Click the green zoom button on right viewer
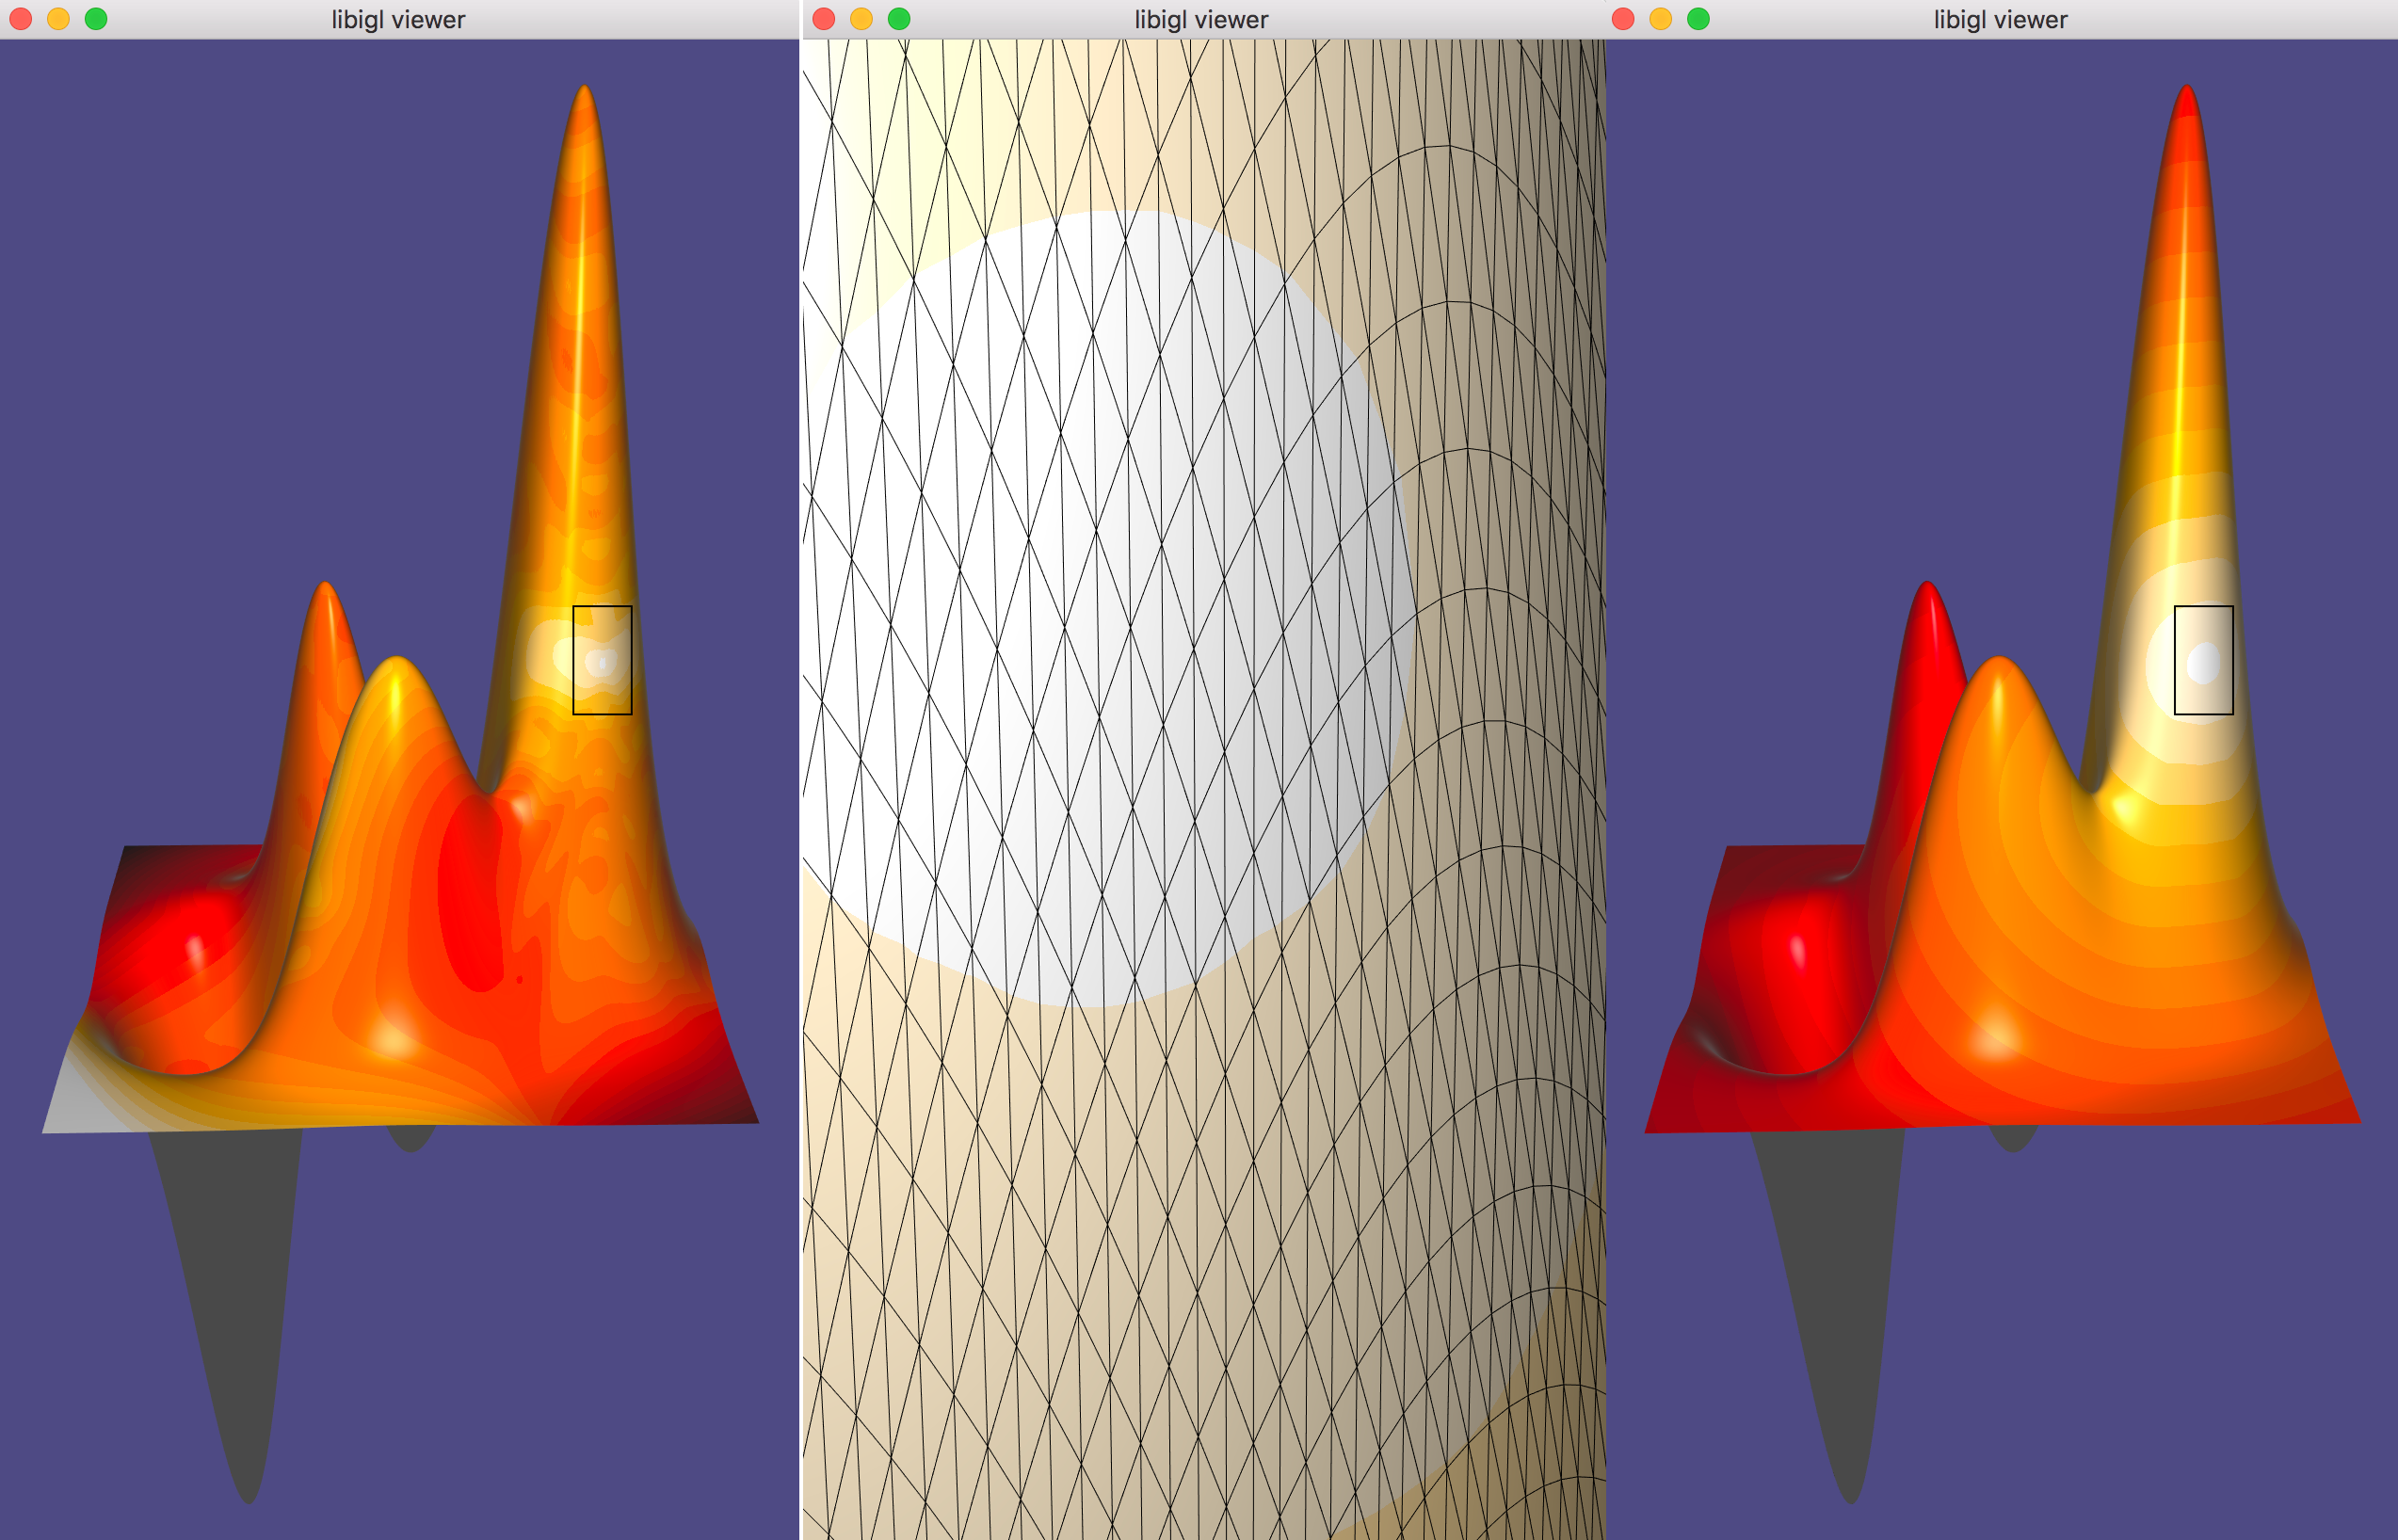Viewport: 2398px width, 1540px height. pos(1694,19)
